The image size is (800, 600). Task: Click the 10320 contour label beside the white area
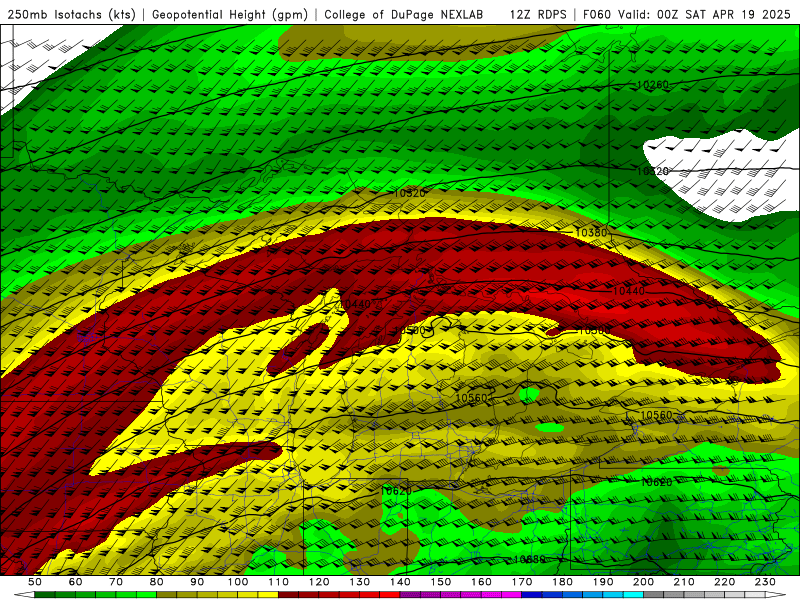tap(653, 171)
